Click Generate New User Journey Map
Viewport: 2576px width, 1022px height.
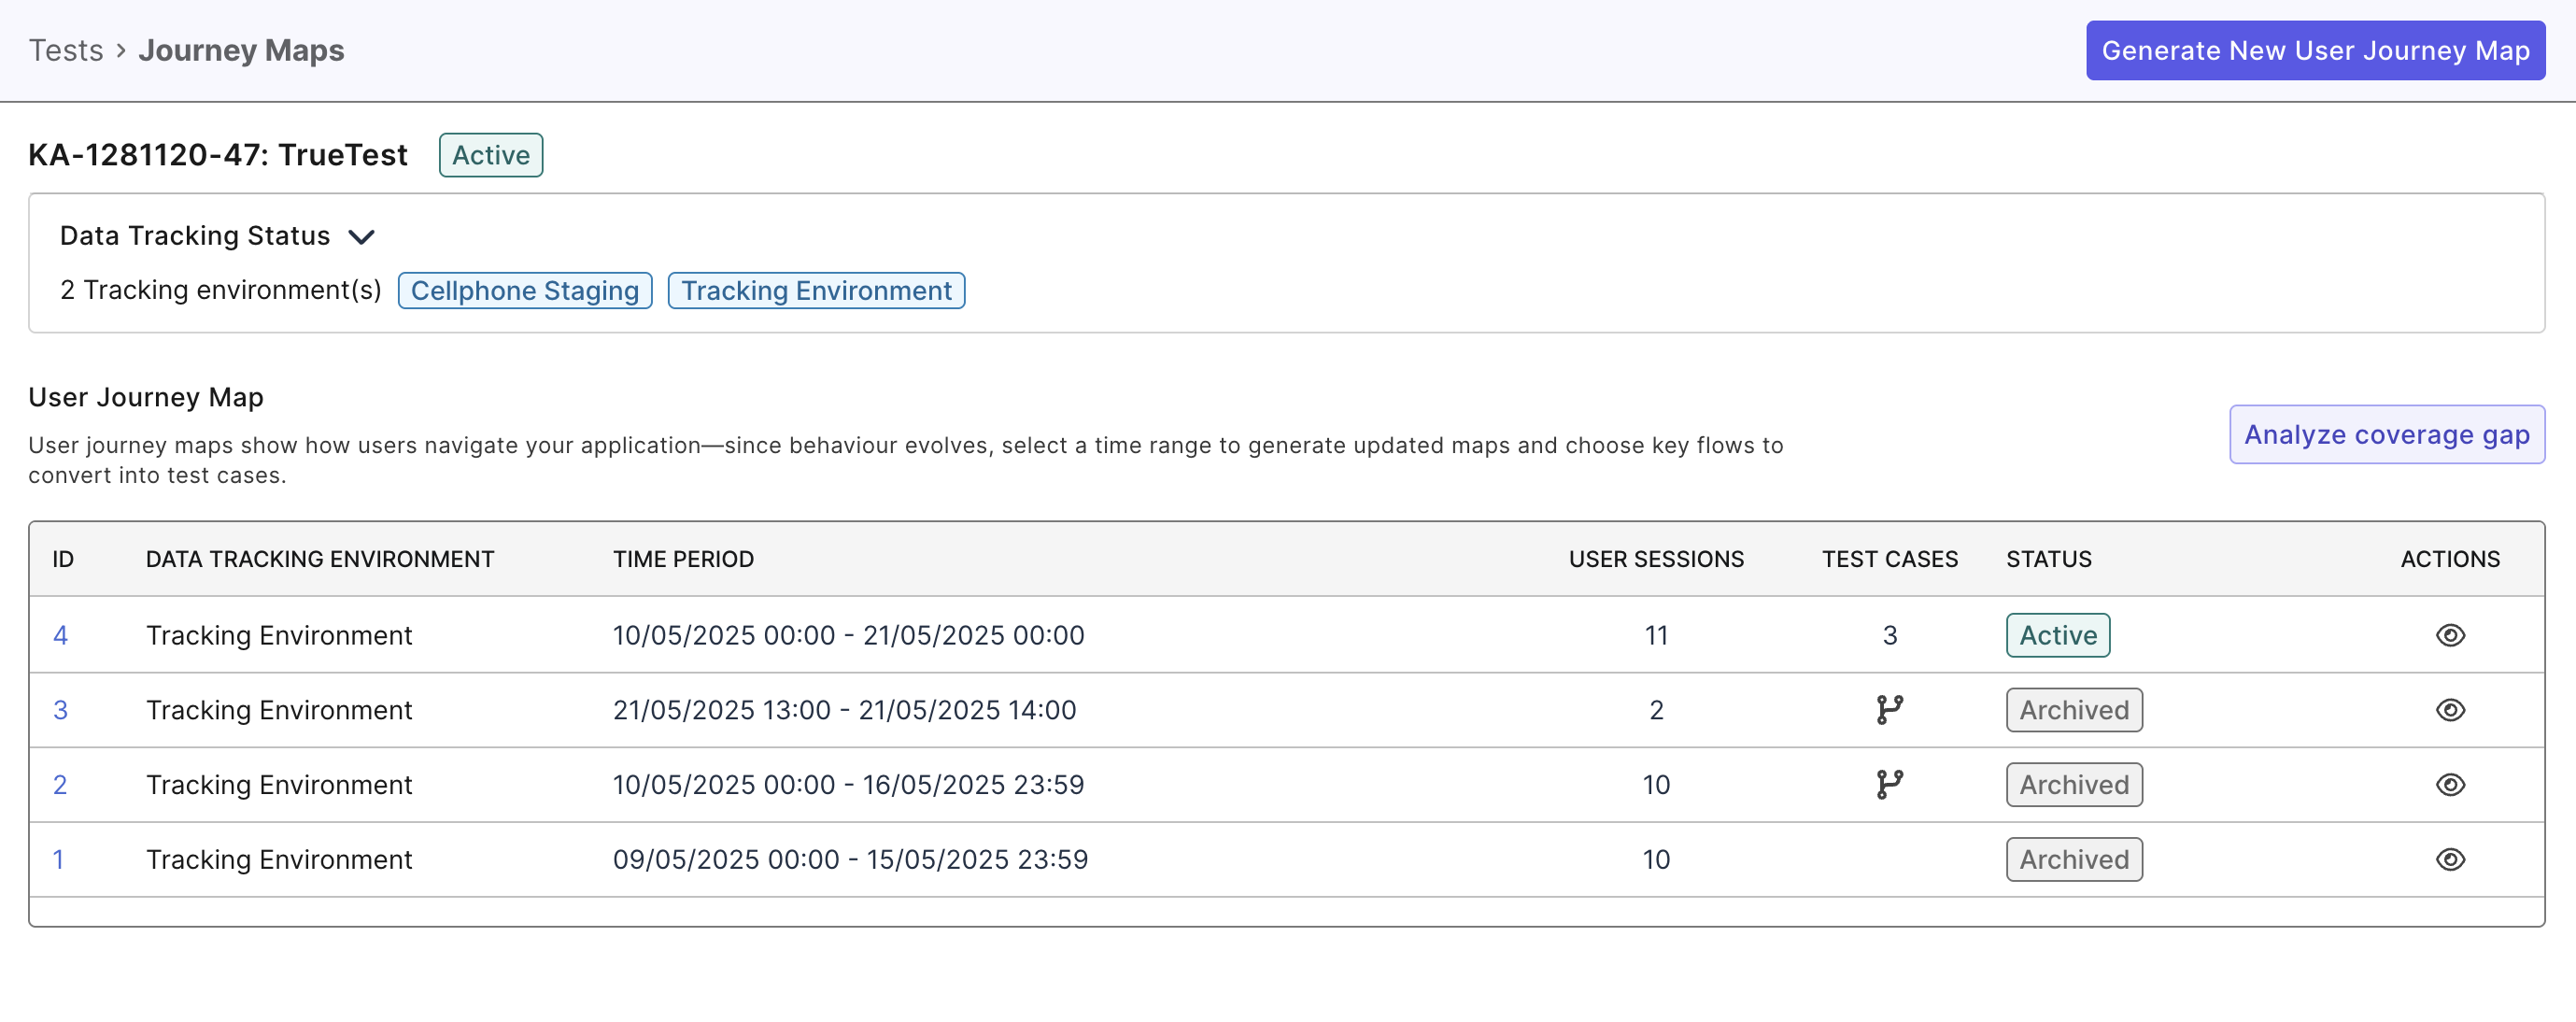[x=2314, y=50]
